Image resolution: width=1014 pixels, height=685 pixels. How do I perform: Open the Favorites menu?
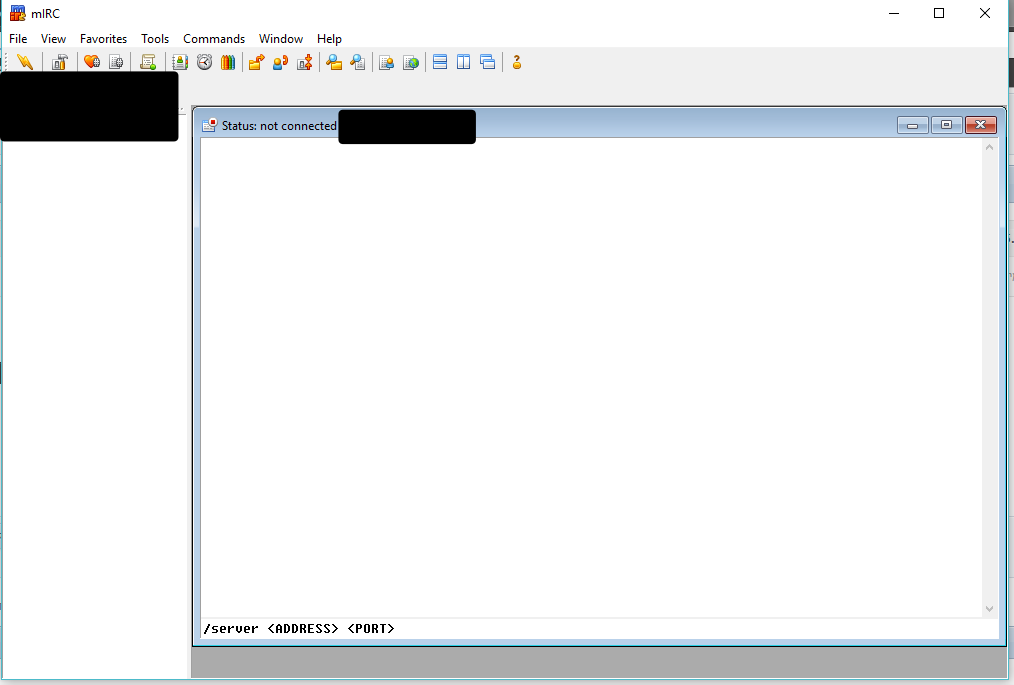pos(103,39)
